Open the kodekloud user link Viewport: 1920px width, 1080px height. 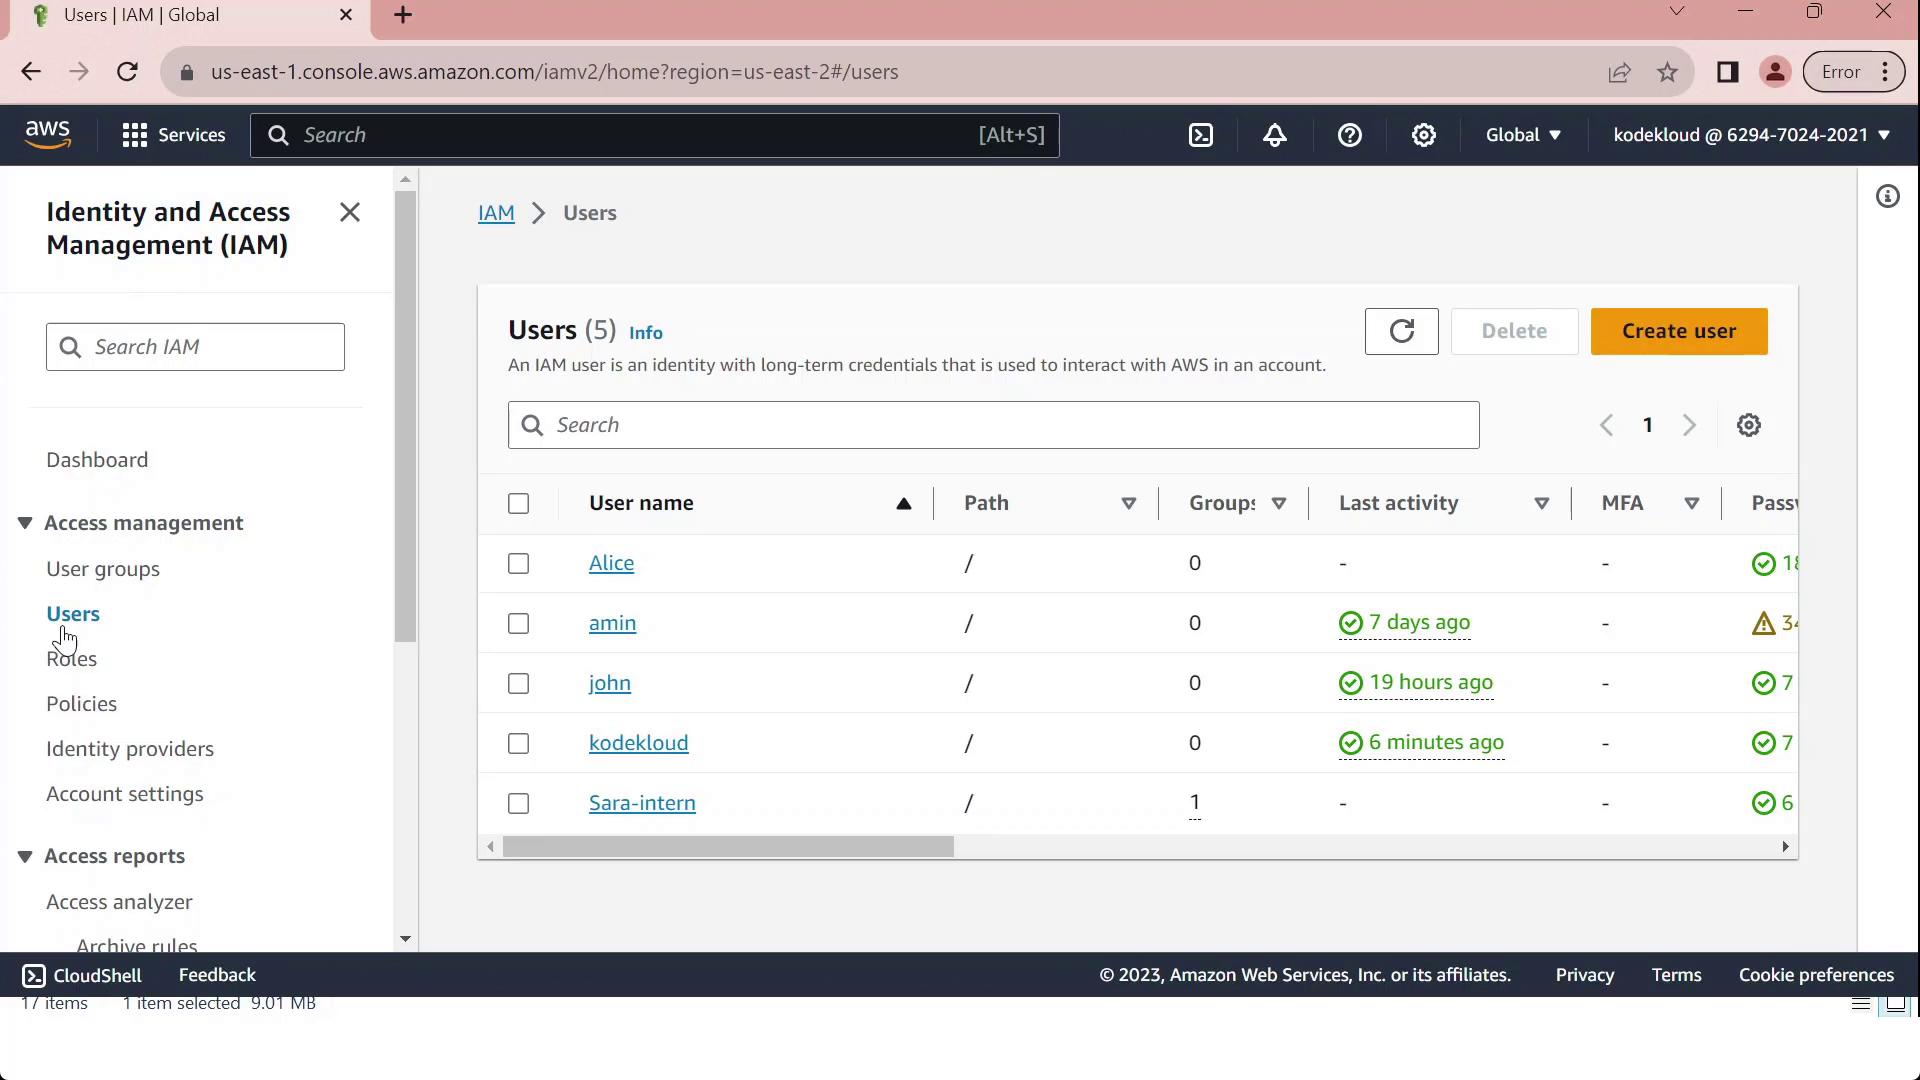638,743
